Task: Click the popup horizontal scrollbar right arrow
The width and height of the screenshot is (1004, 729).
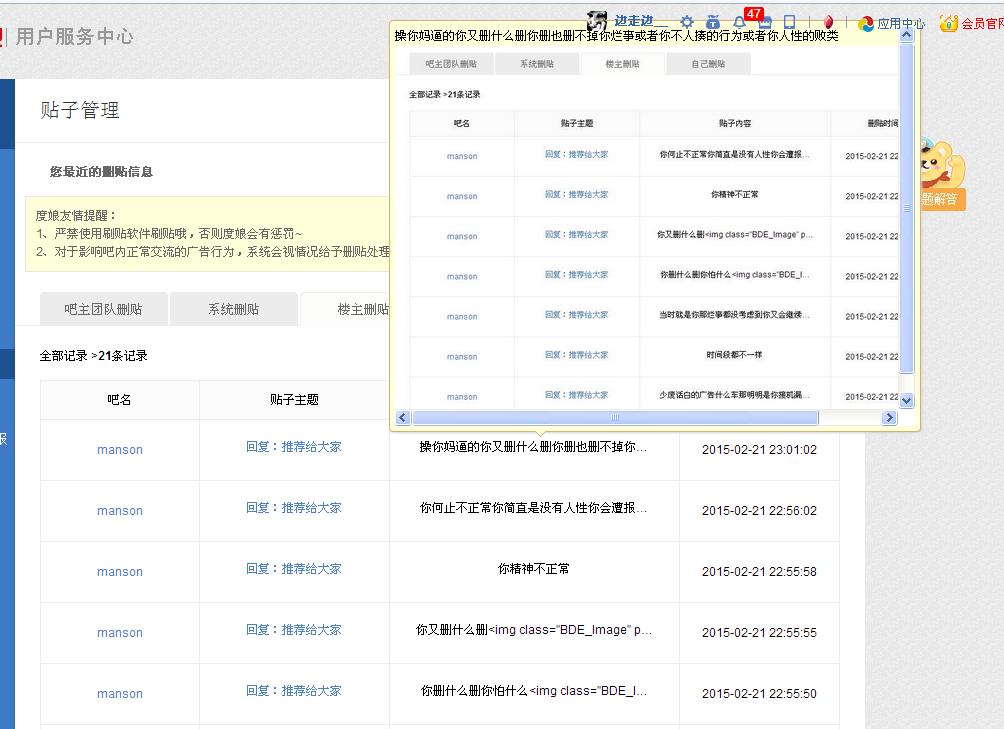Action: click(x=889, y=417)
